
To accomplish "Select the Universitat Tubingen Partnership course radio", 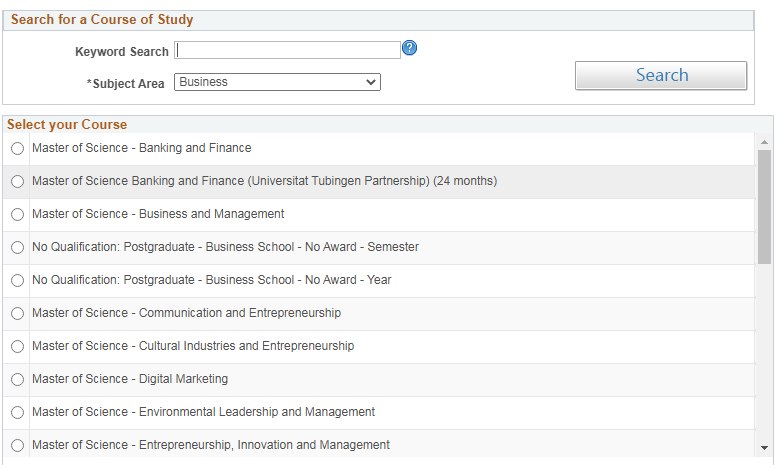I will pos(17,182).
